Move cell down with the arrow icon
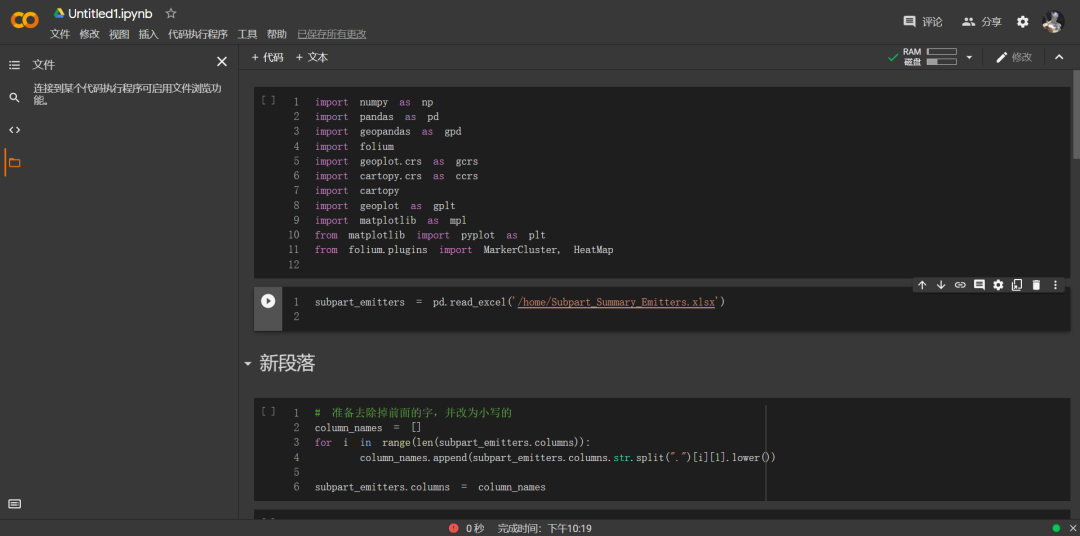This screenshot has height=536, width=1080. [941, 285]
